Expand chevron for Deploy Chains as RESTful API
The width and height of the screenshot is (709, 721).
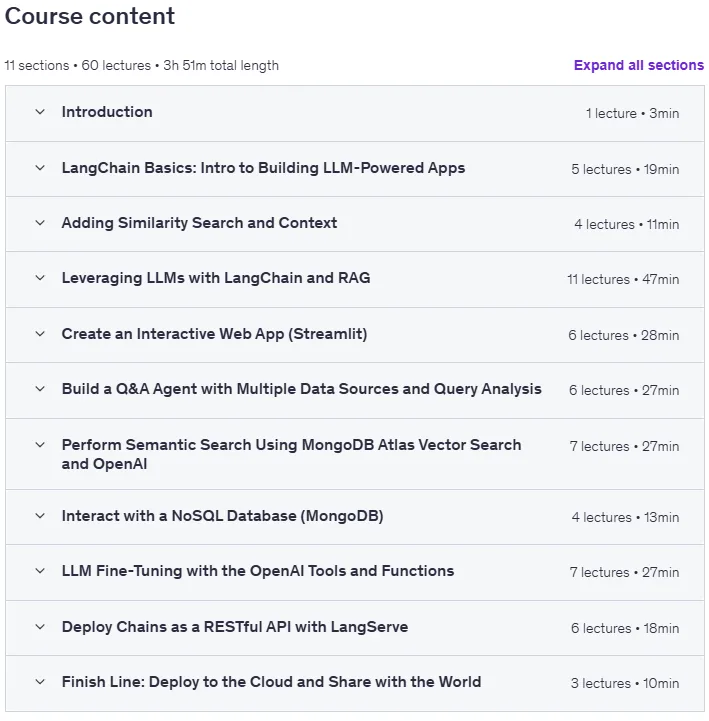pos(40,627)
